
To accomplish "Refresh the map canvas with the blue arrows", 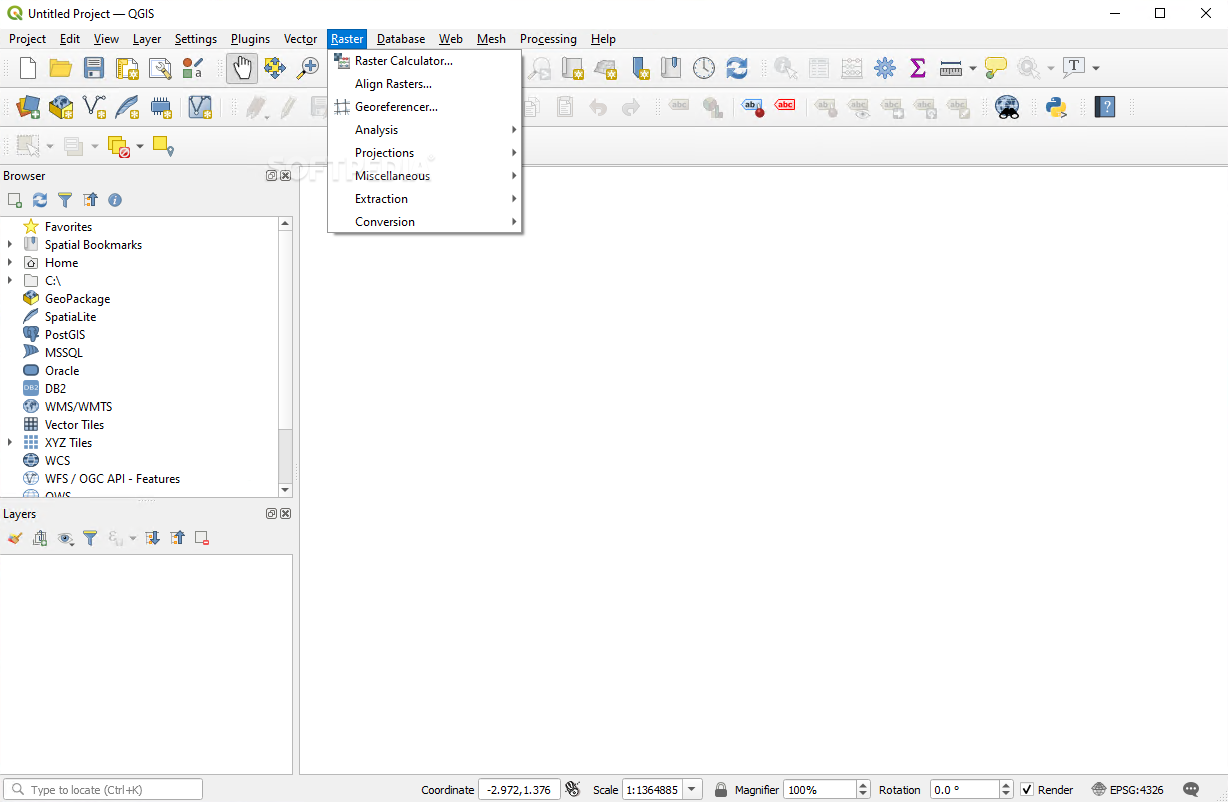I will 737,68.
